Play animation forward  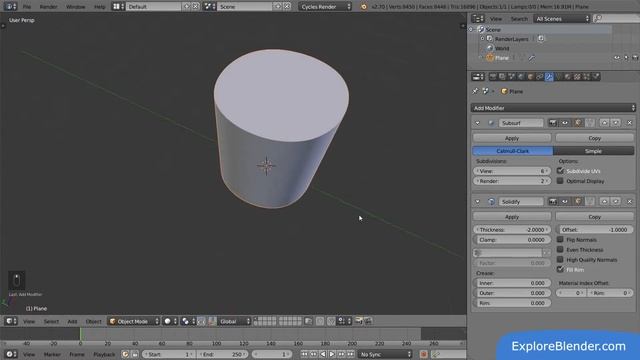tap(332, 354)
